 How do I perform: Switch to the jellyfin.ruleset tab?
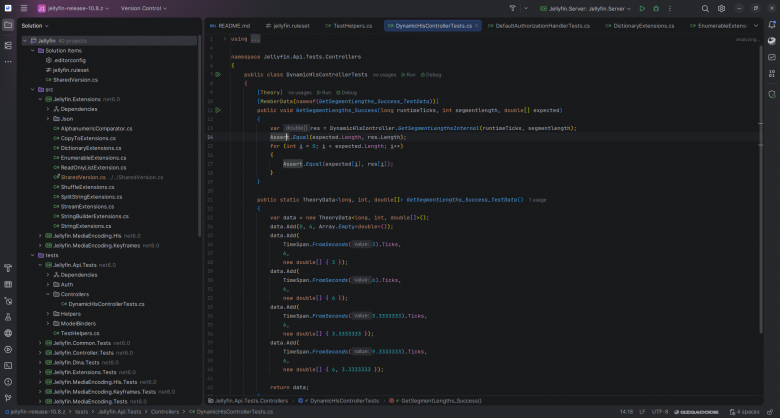[288, 26]
